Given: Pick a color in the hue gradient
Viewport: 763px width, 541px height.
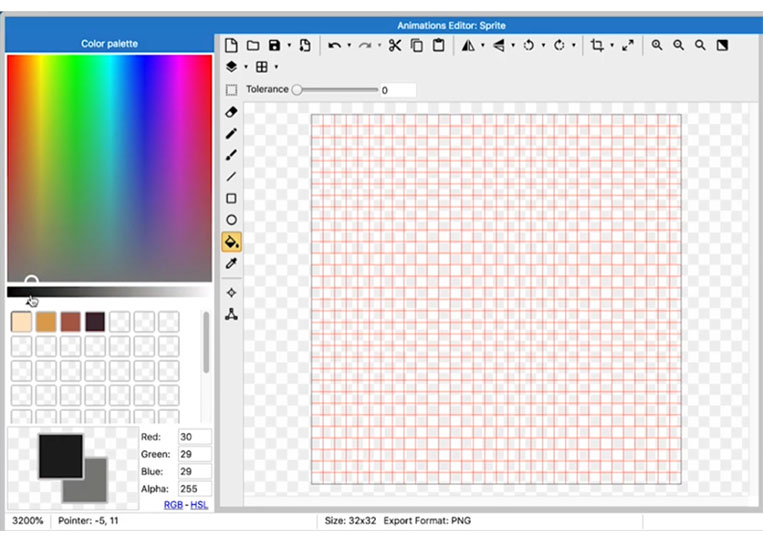Looking at the screenshot, I should pos(109,168).
